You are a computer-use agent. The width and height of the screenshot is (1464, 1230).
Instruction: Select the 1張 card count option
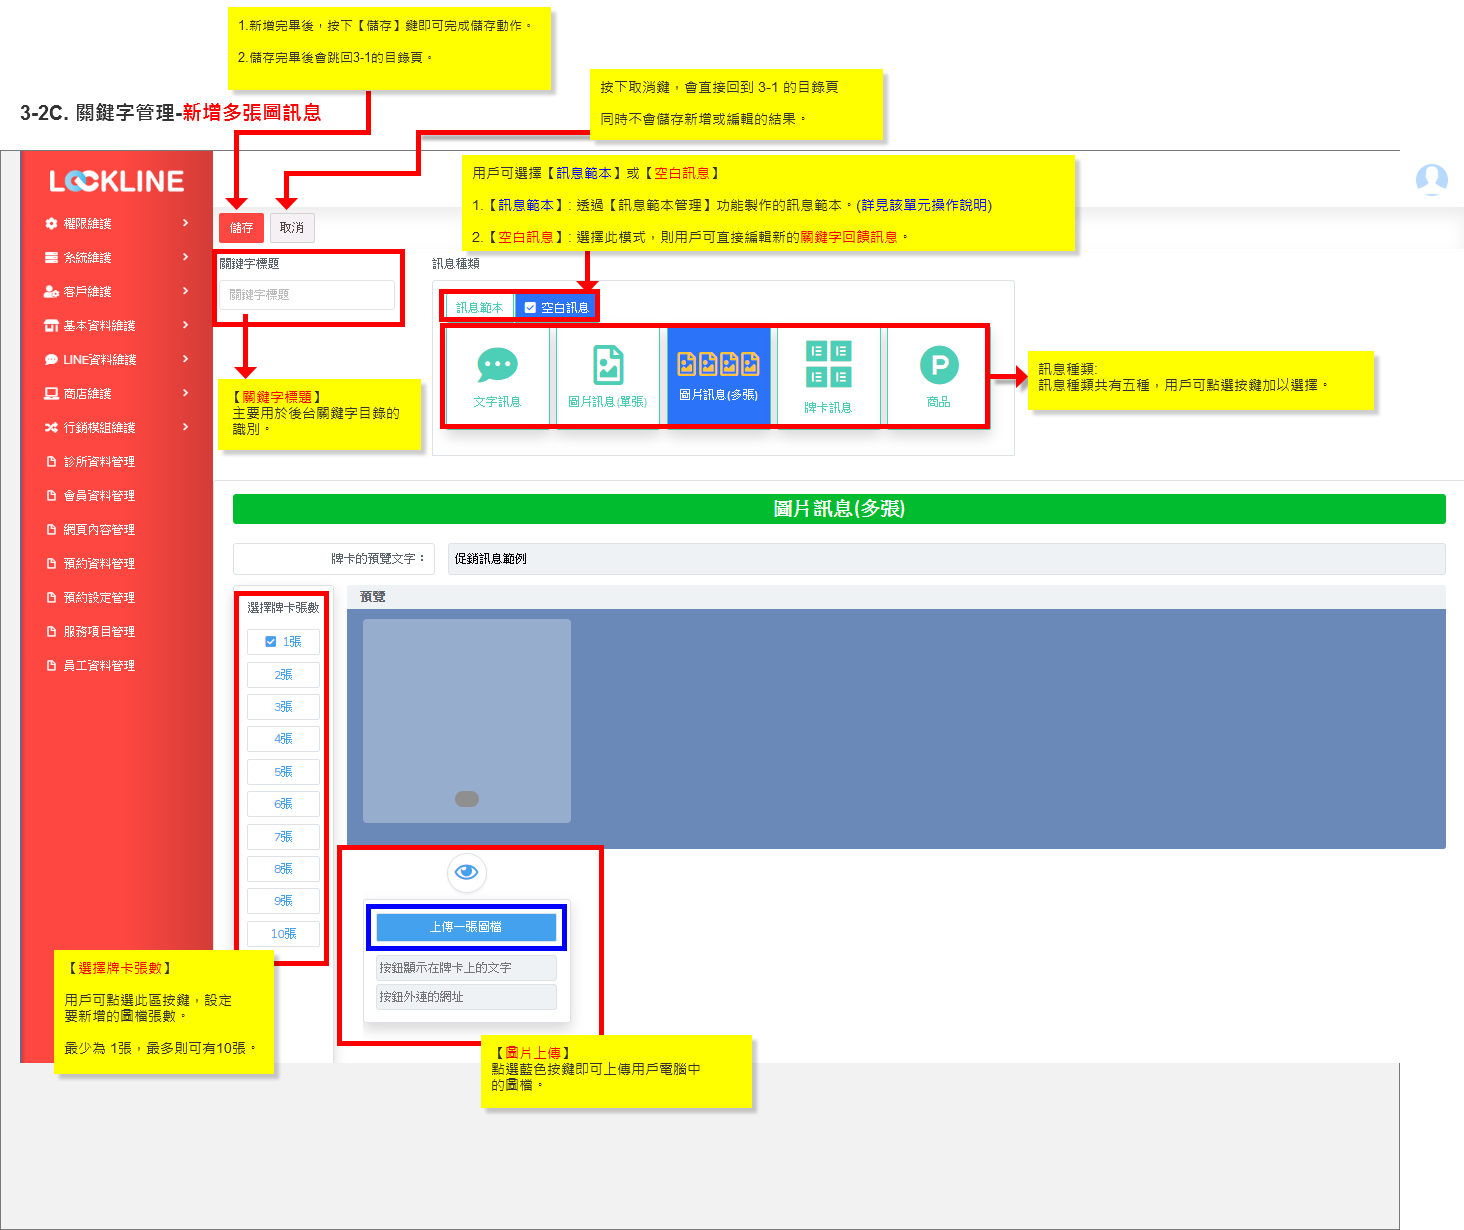283,642
